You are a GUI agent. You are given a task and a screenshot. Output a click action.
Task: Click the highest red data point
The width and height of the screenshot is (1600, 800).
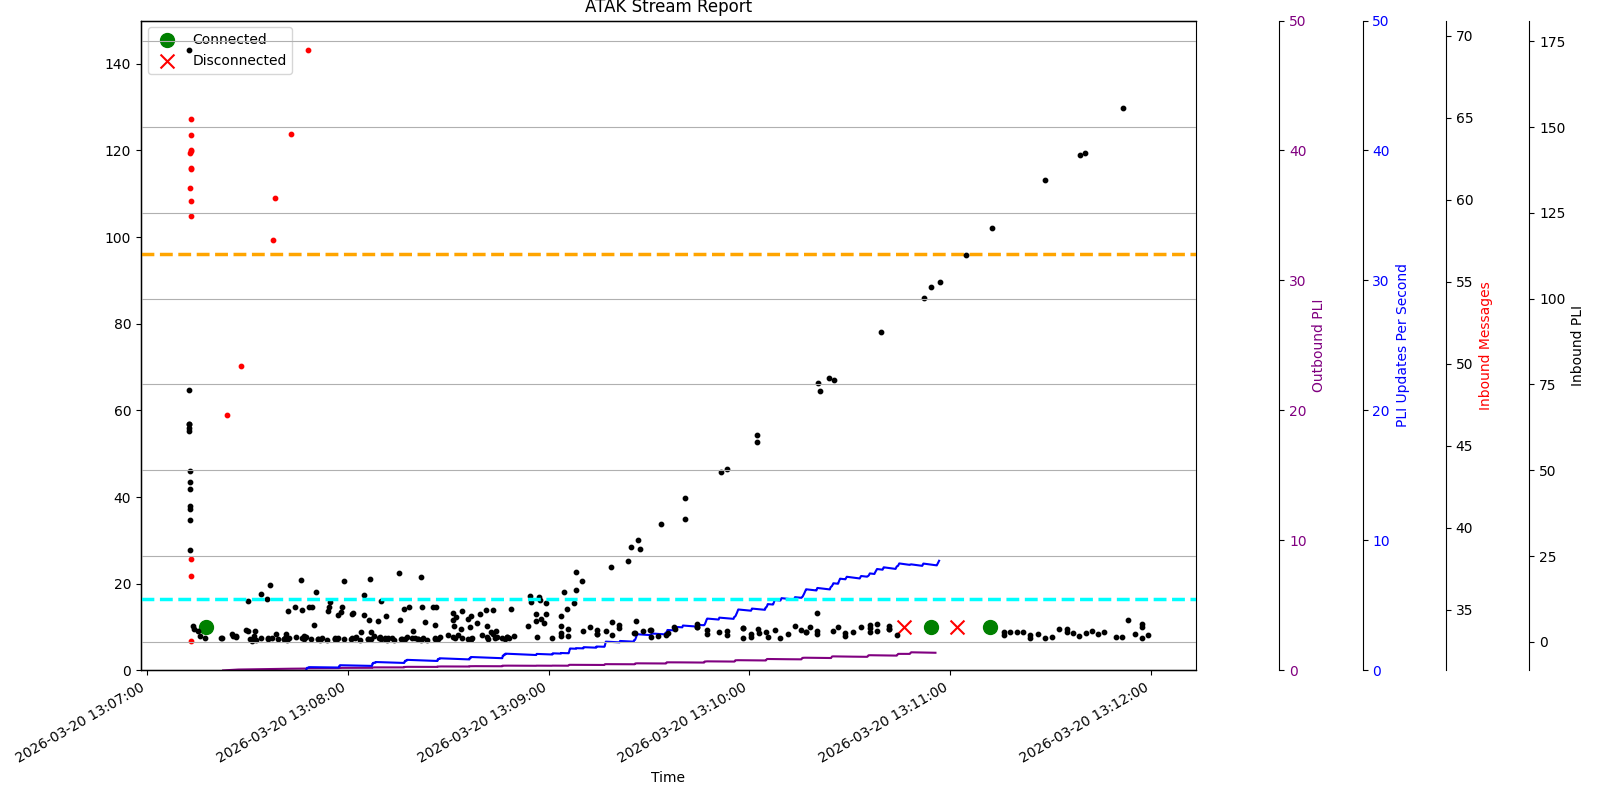click(x=308, y=50)
